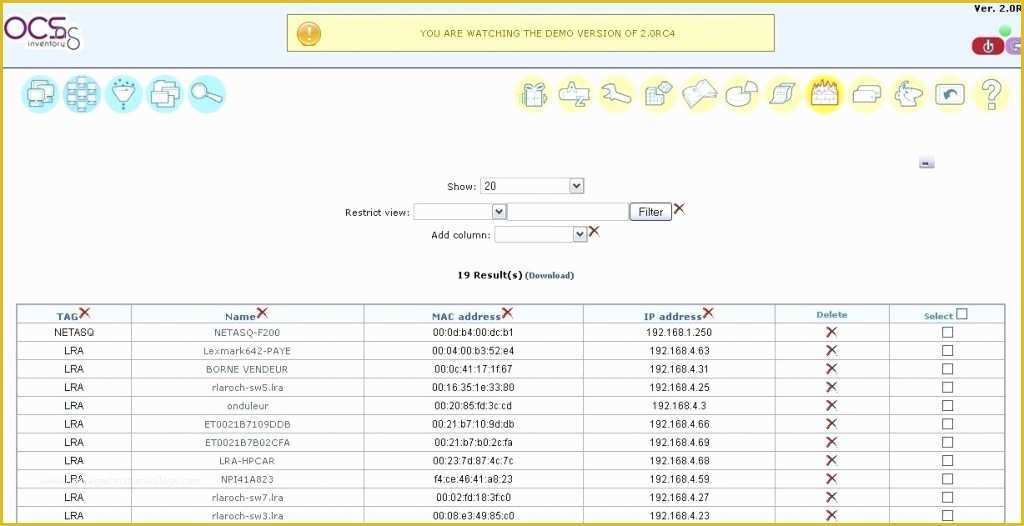
Task: Click the back arrow screen icon
Action: click(950, 95)
